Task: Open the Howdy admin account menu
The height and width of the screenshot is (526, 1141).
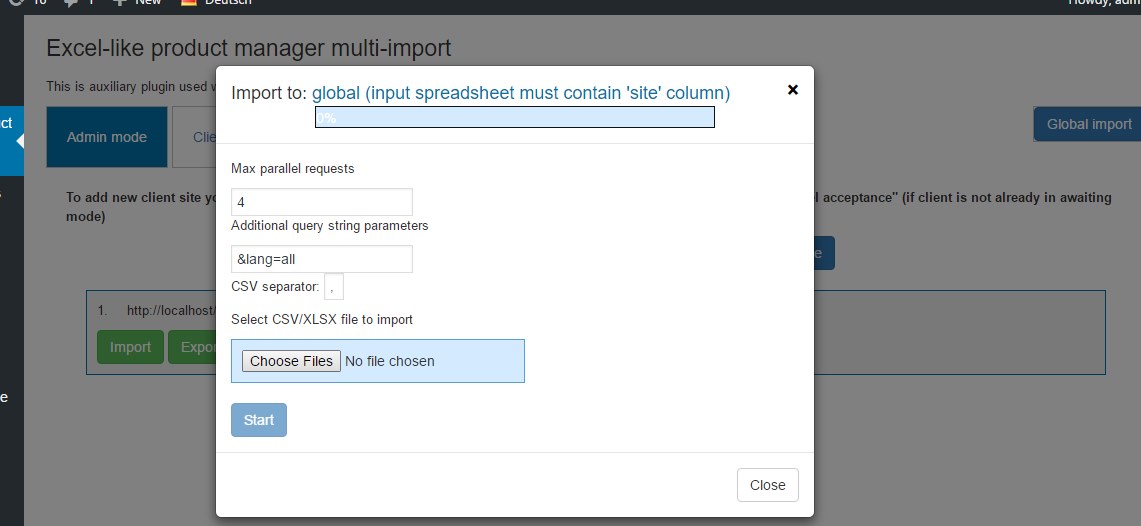Action: click(1103, 2)
